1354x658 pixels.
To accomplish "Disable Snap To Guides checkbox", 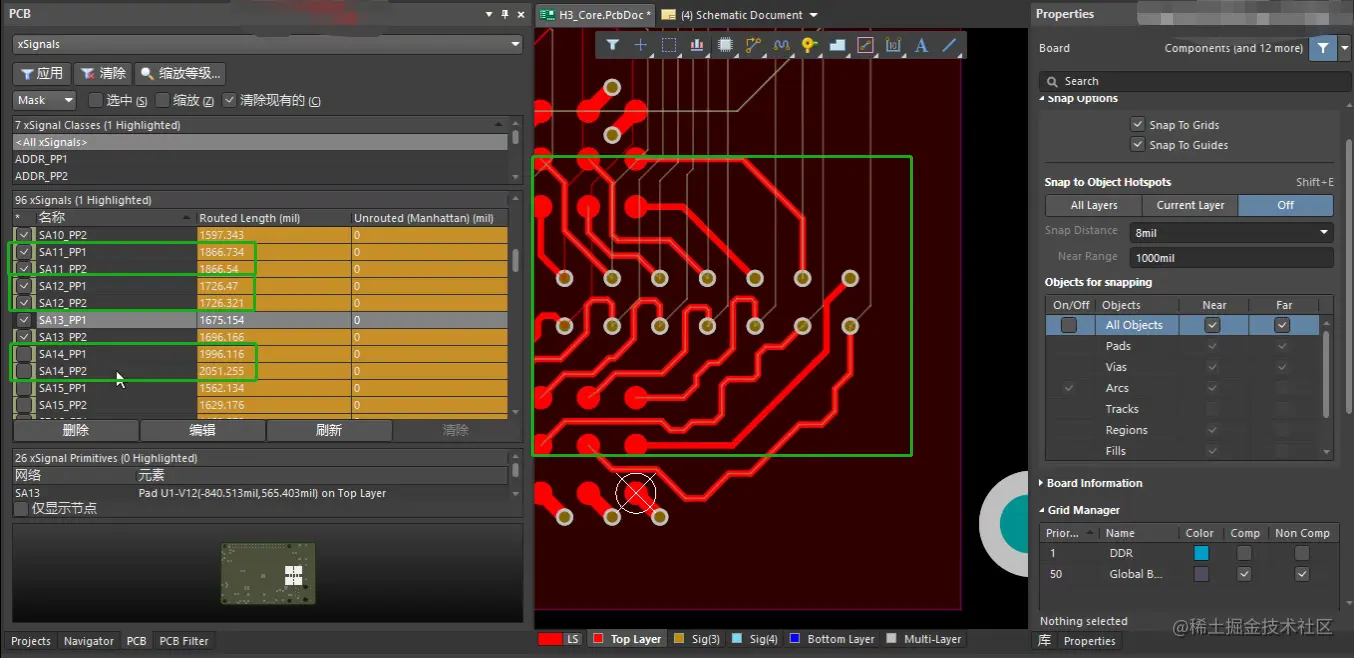I will 1137,144.
